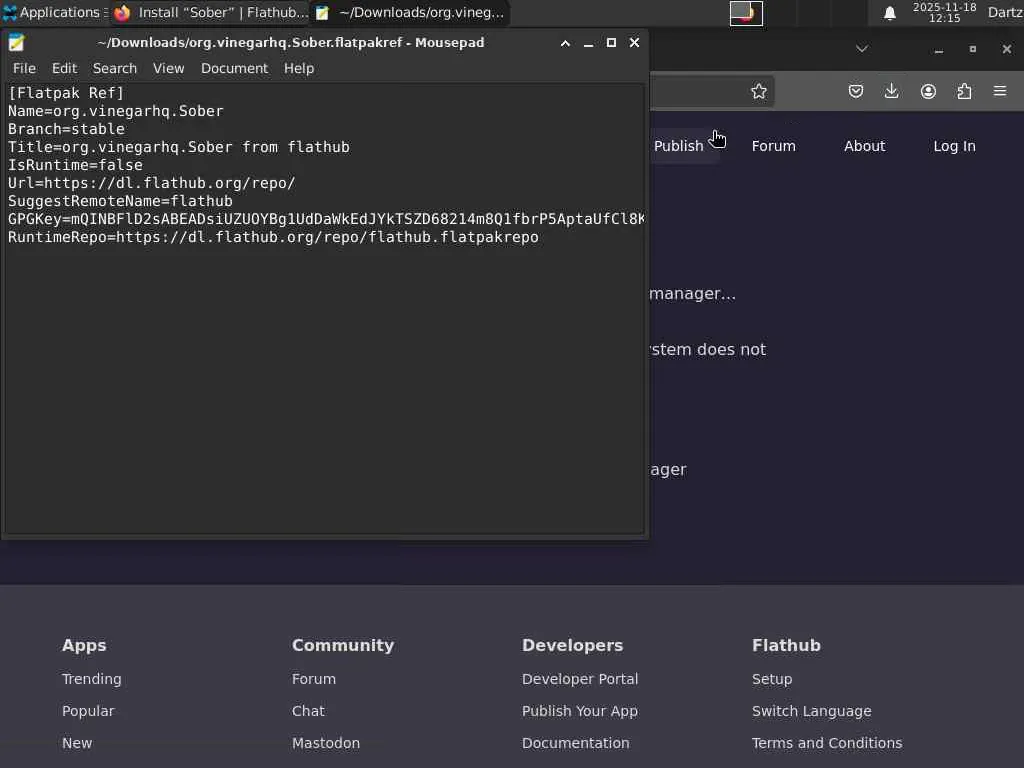Click the GPGKey line in editor
The width and height of the screenshot is (1024, 768).
point(300,219)
